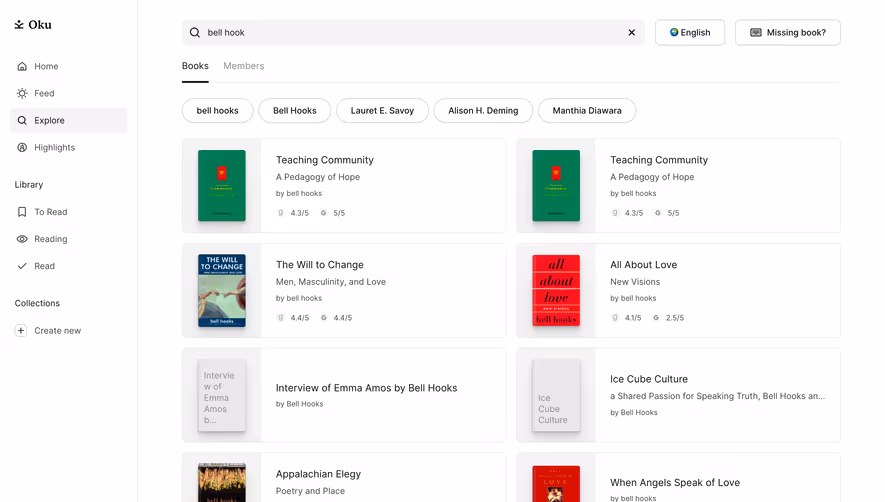
Task: Click the plus icon beside Create new
Action: (21, 330)
